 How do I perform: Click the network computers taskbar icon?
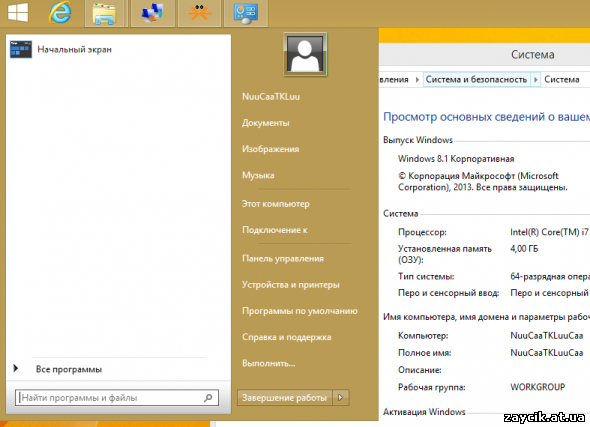coord(152,13)
